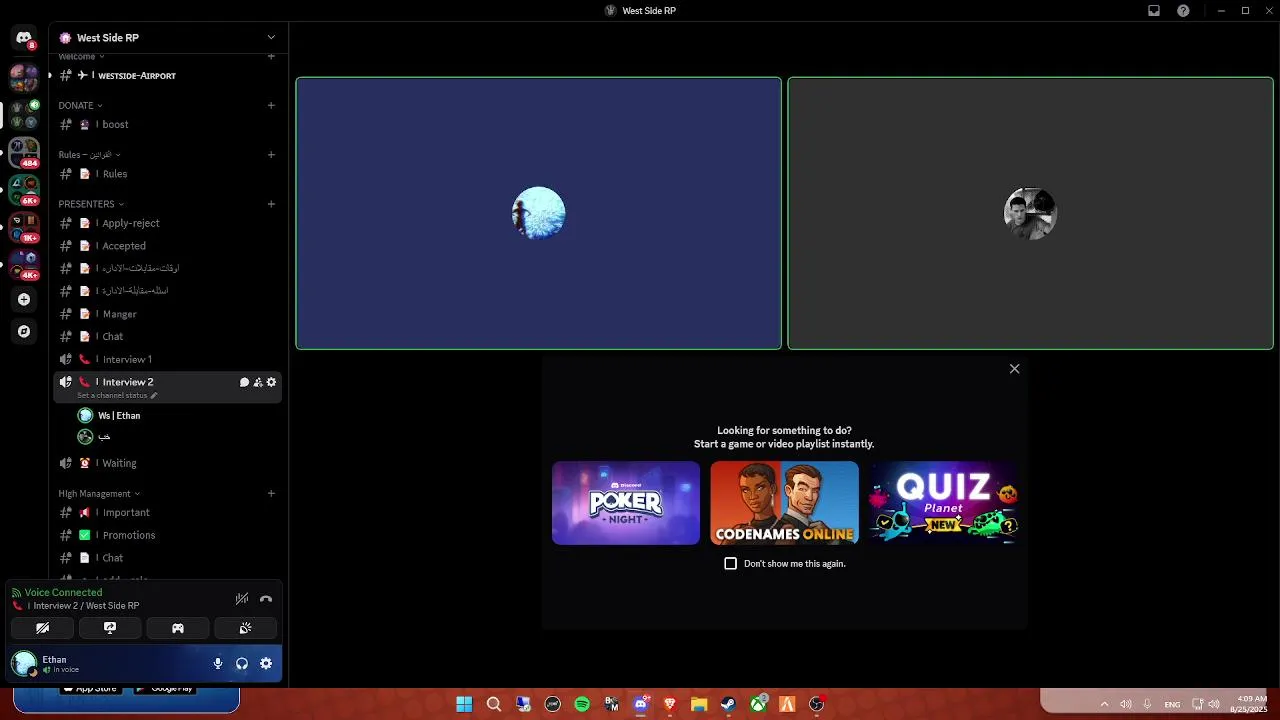Add channel to High Management category
Screen dimensions: 1280x720
pos(271,493)
